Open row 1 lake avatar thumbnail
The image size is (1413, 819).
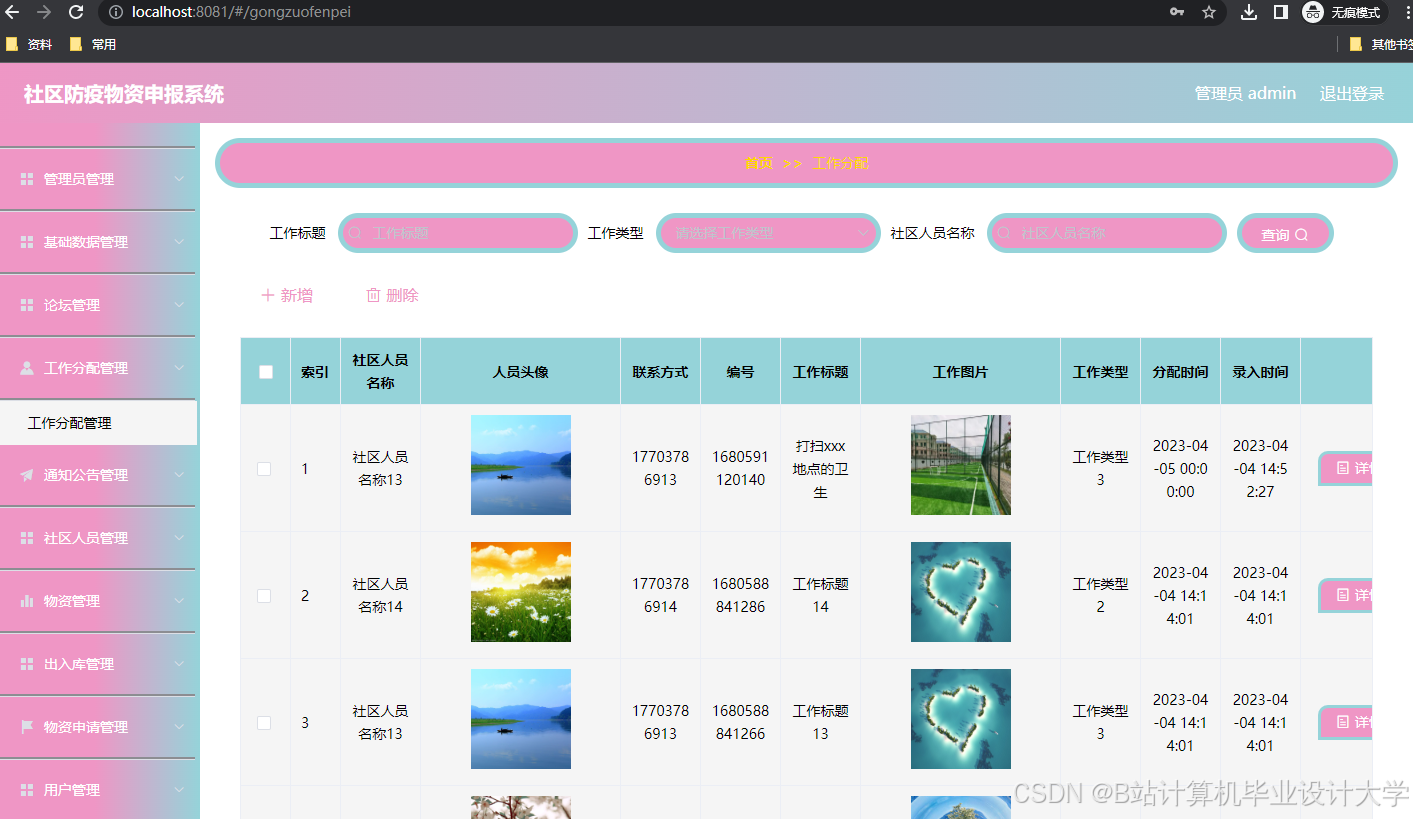[x=521, y=465]
